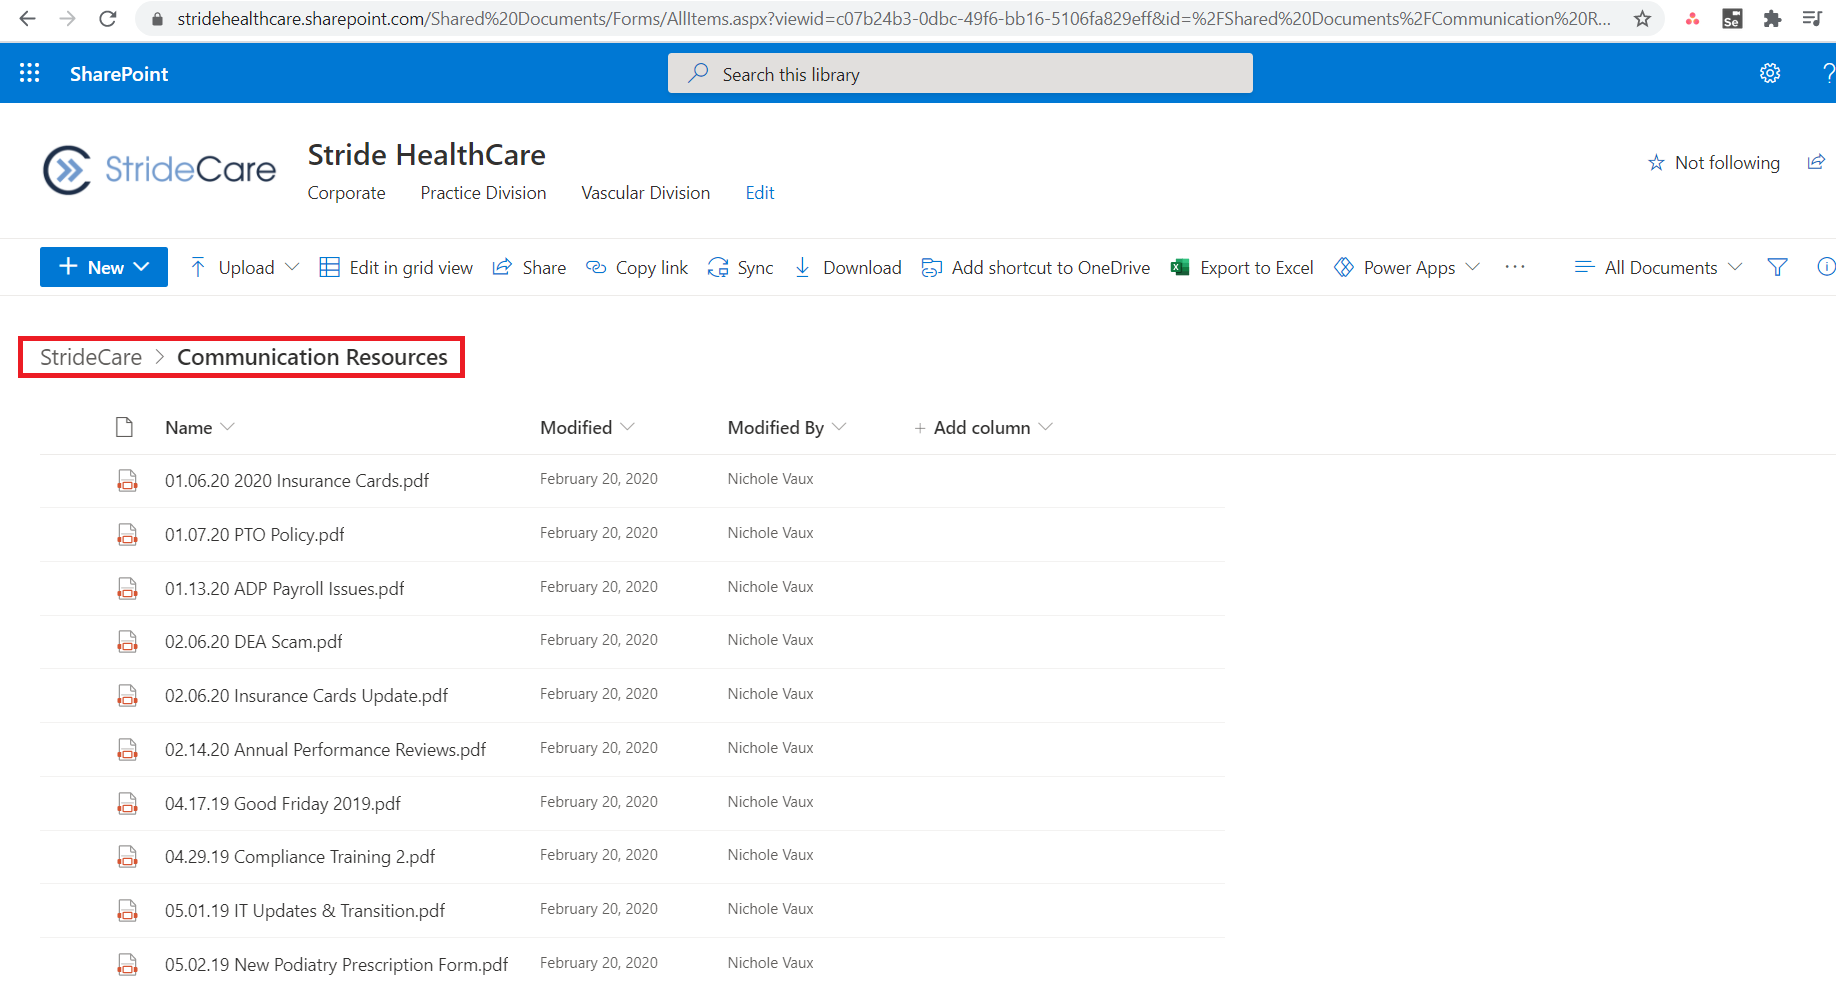Click the StrideCare site logo

159,170
